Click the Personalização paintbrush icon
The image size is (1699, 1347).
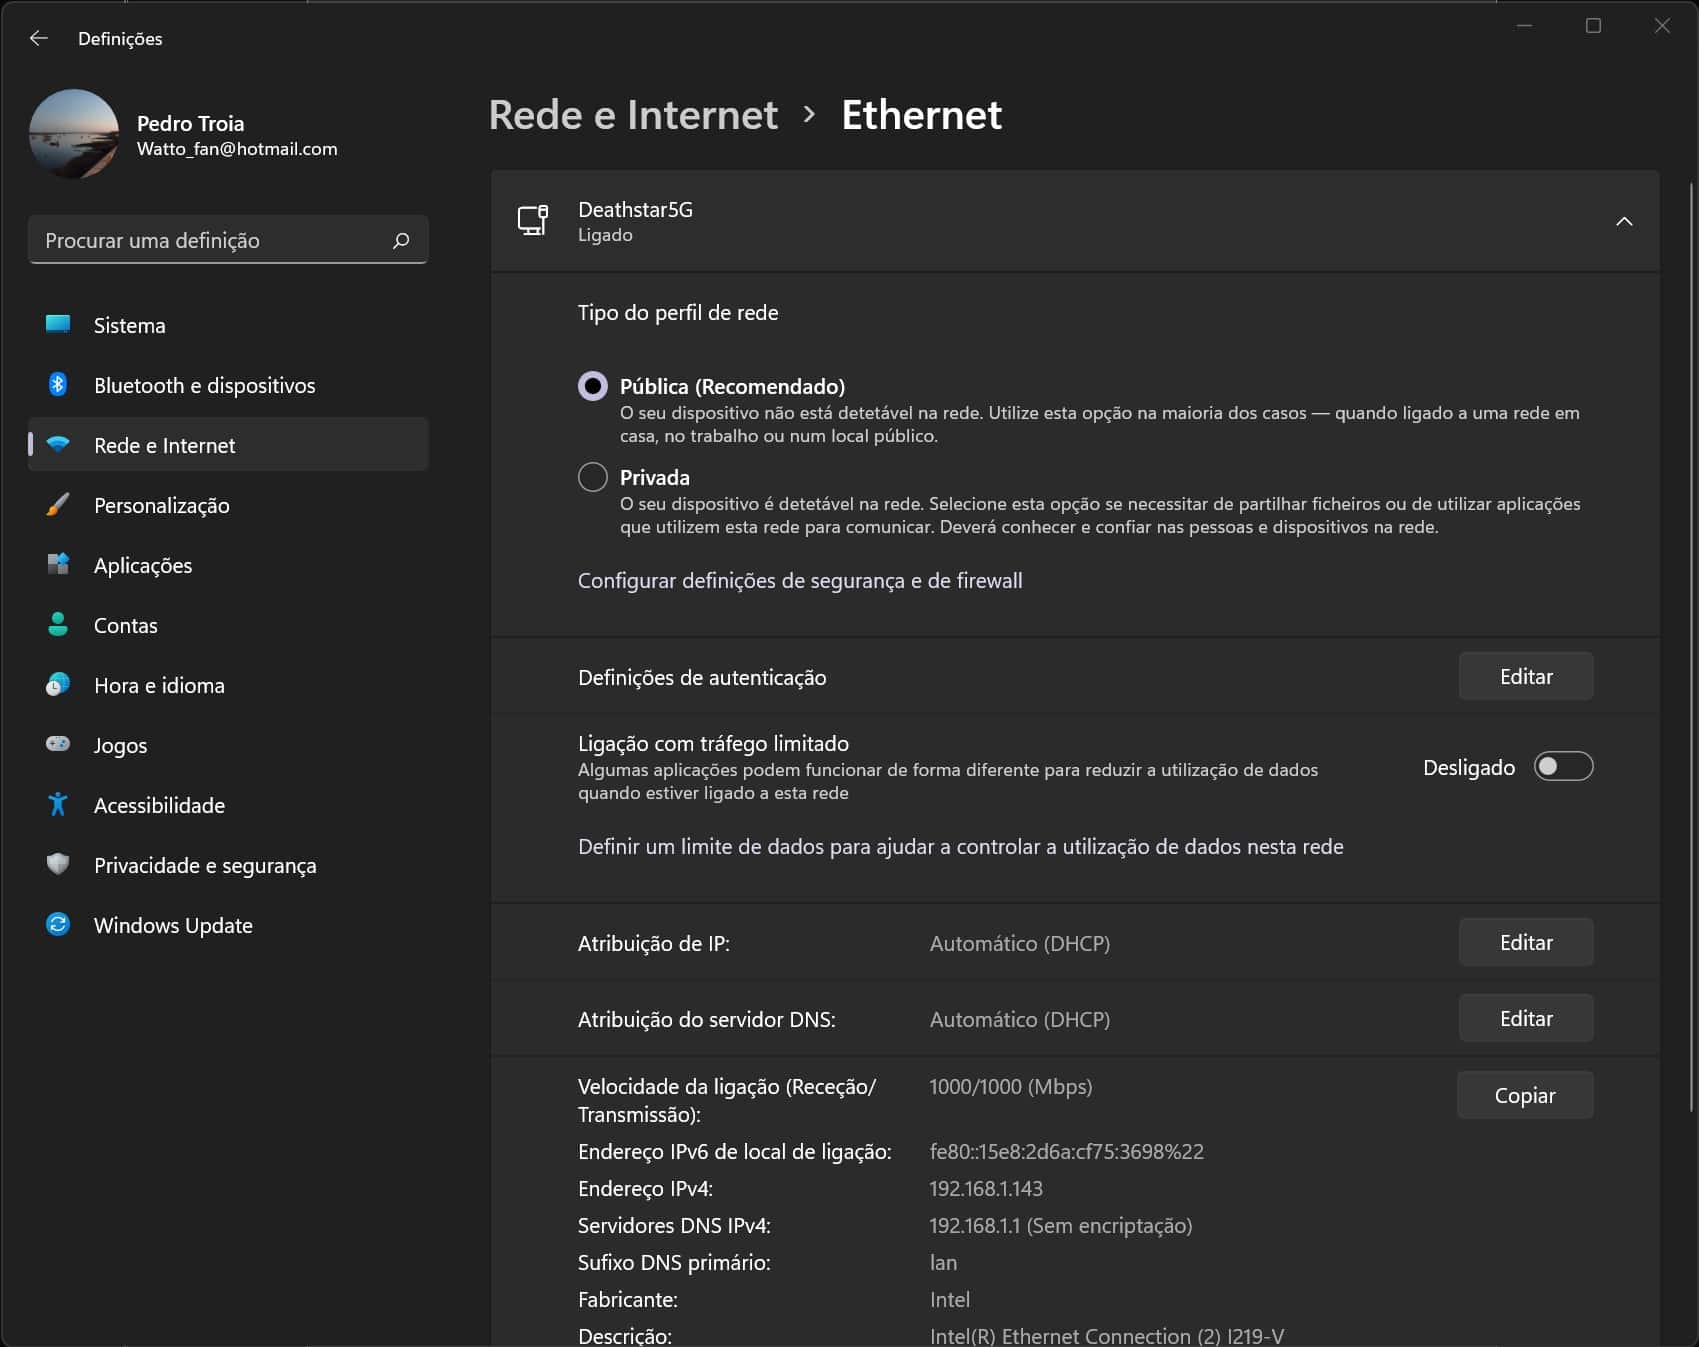pos(58,505)
